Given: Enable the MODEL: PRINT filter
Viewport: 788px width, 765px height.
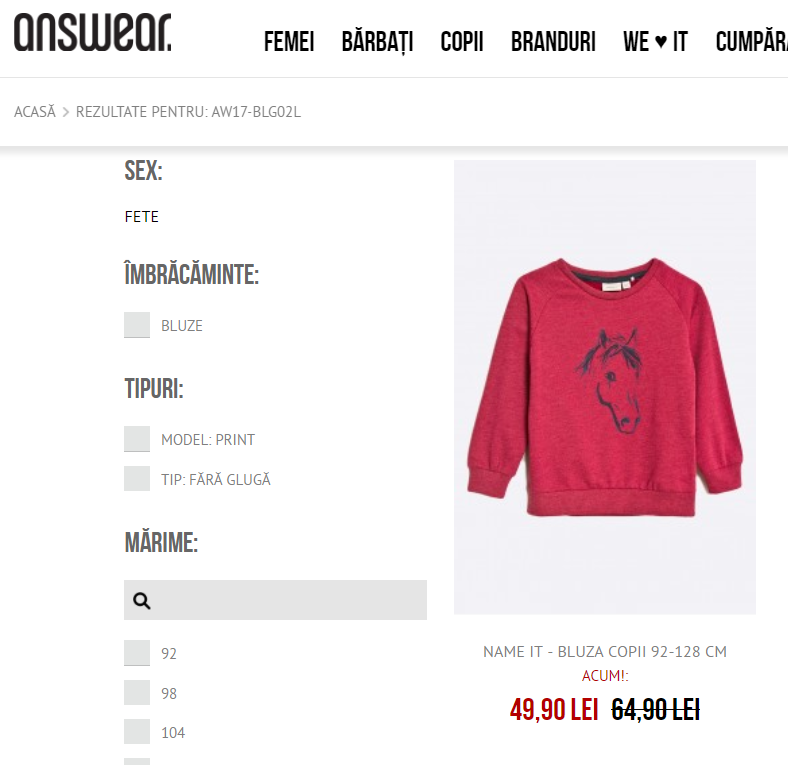Looking at the screenshot, I should pyautogui.click(x=137, y=439).
